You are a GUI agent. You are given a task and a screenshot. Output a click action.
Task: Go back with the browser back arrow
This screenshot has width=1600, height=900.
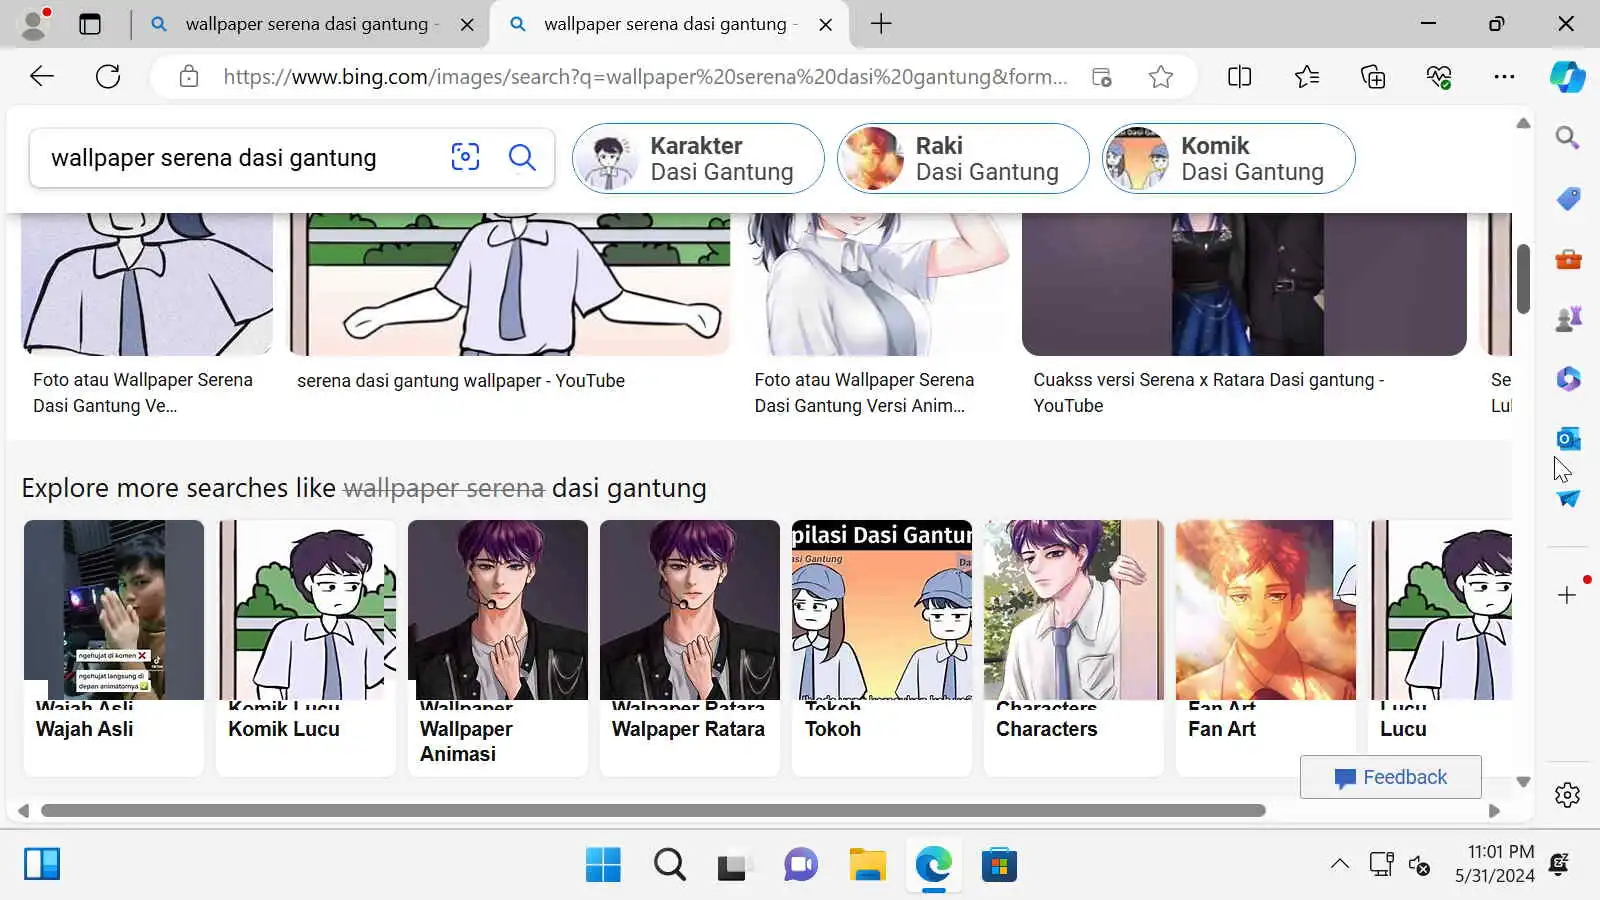(x=42, y=76)
